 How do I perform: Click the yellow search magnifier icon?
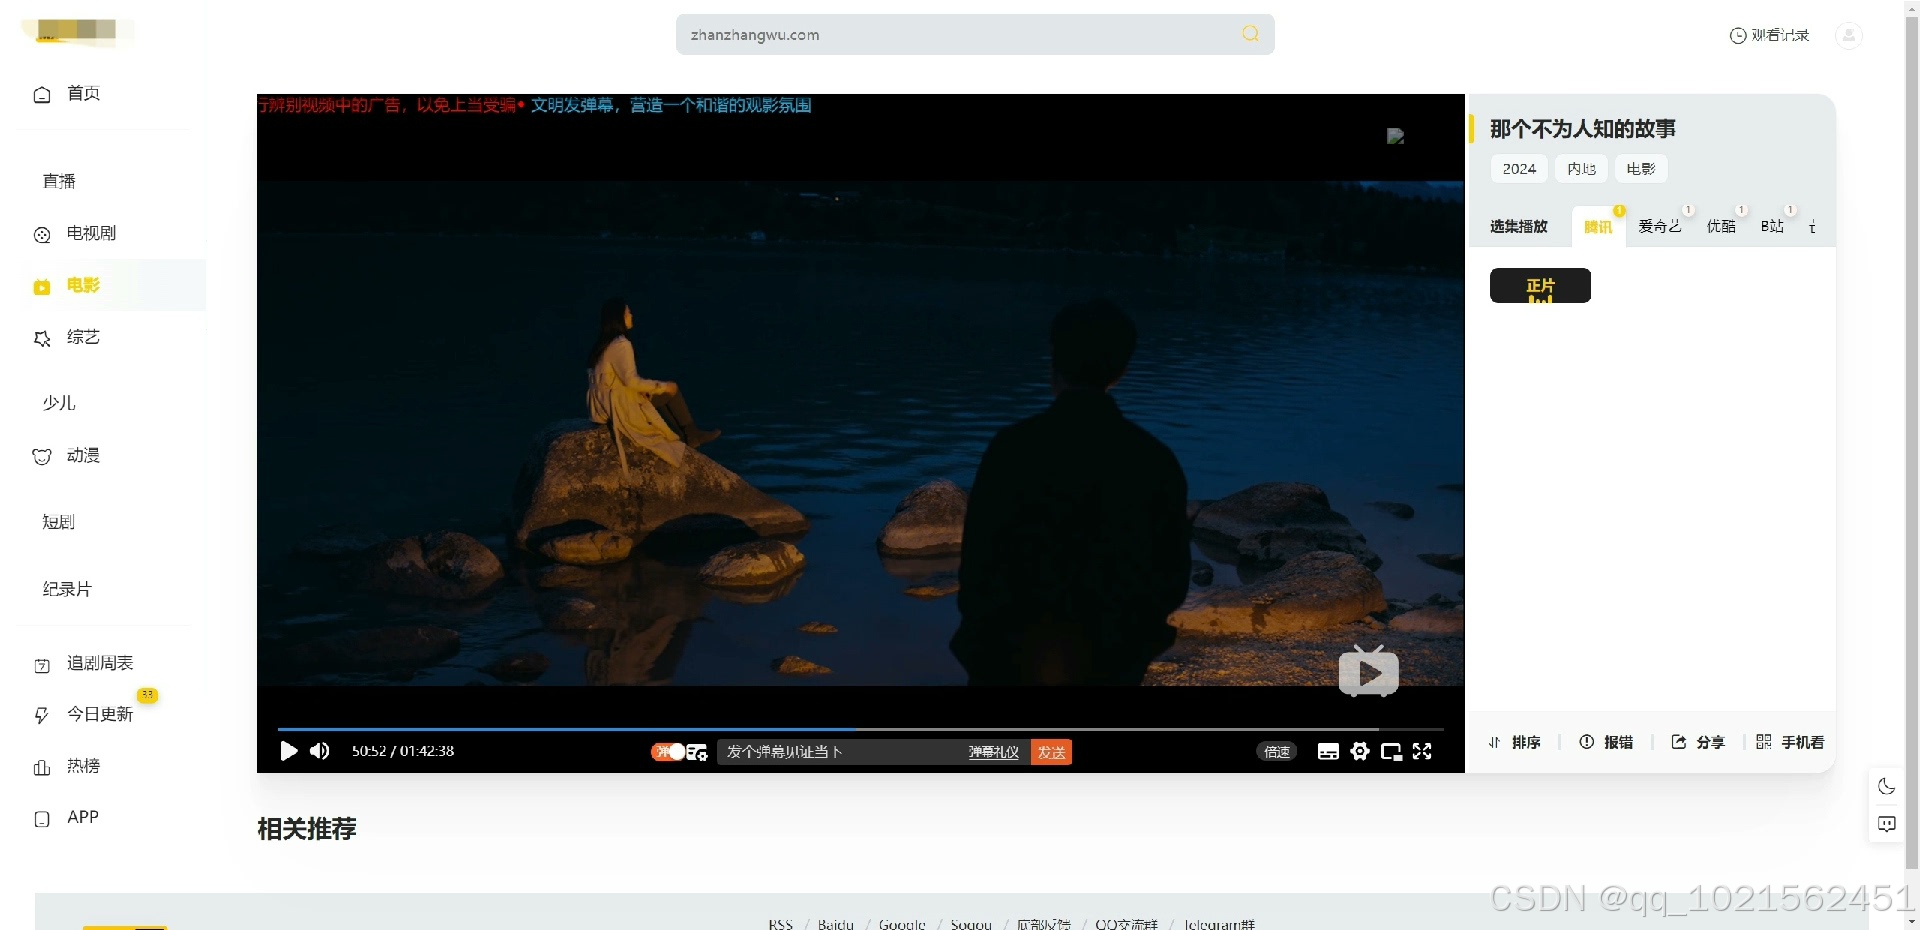click(x=1250, y=34)
